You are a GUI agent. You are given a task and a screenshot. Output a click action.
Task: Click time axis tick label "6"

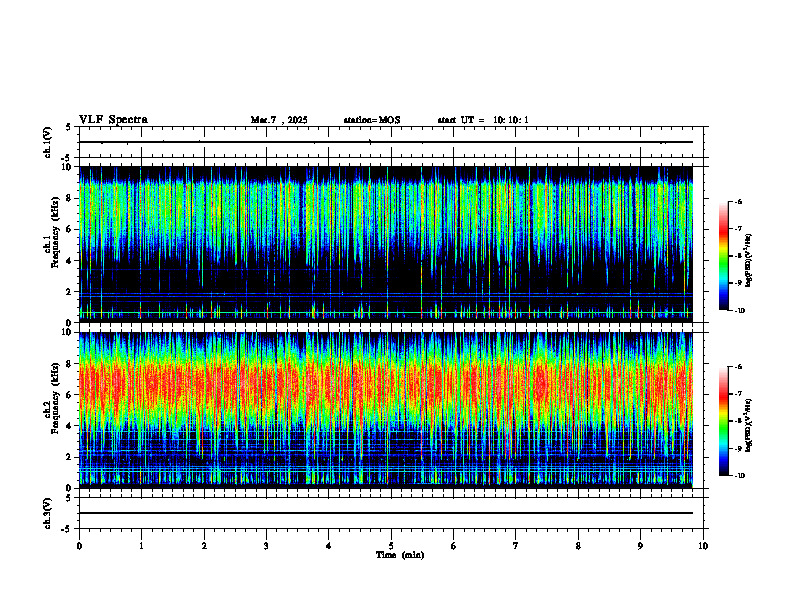point(454,546)
